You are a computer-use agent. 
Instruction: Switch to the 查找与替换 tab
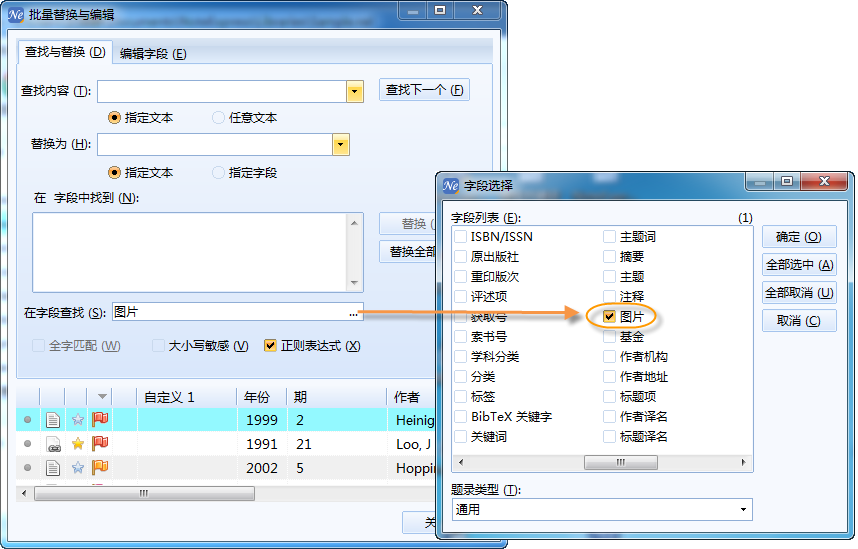65,52
